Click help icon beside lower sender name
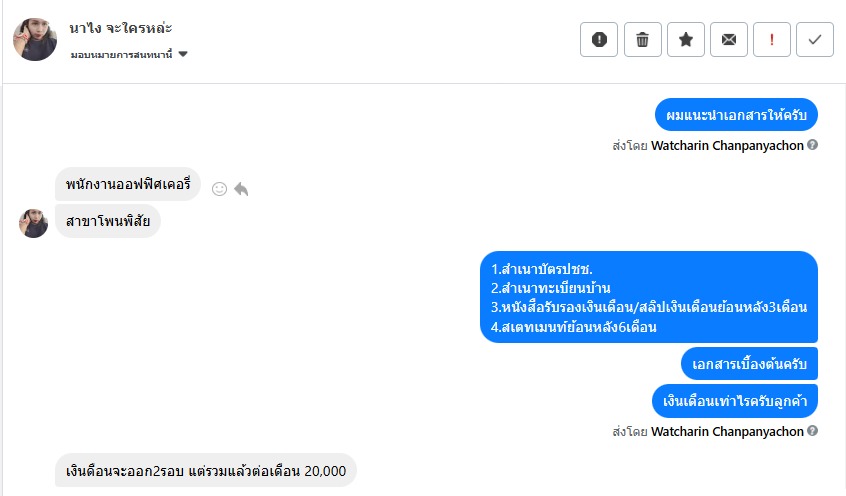The image size is (846, 496). [x=813, y=432]
